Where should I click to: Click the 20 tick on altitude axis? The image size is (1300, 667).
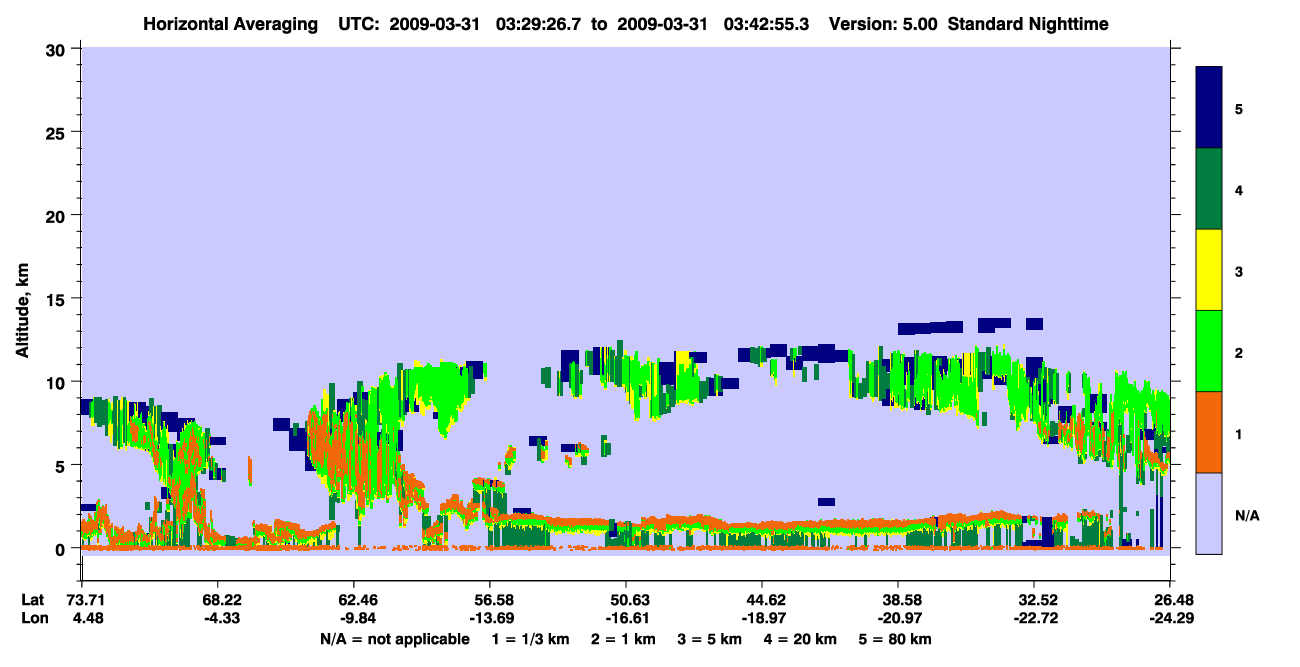click(x=57, y=215)
